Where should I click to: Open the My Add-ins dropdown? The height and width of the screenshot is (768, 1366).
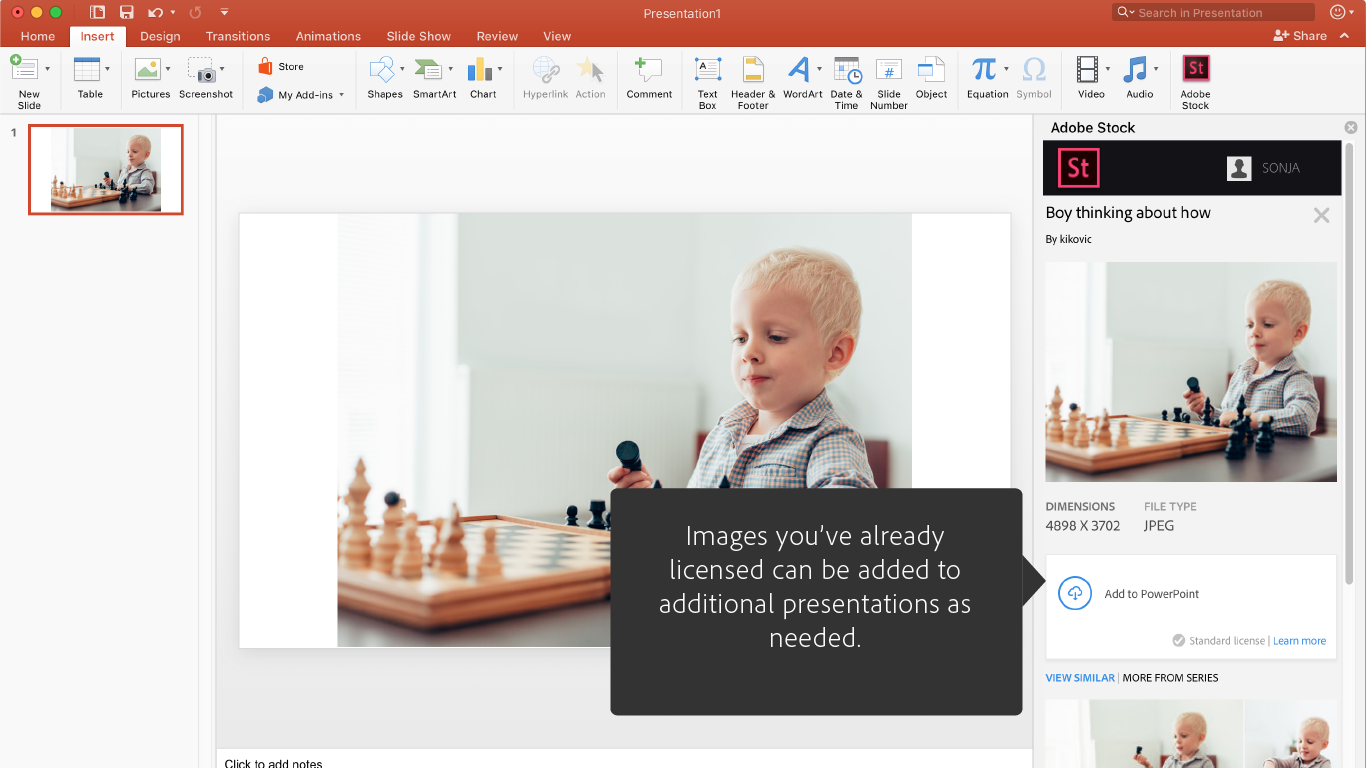[341, 95]
